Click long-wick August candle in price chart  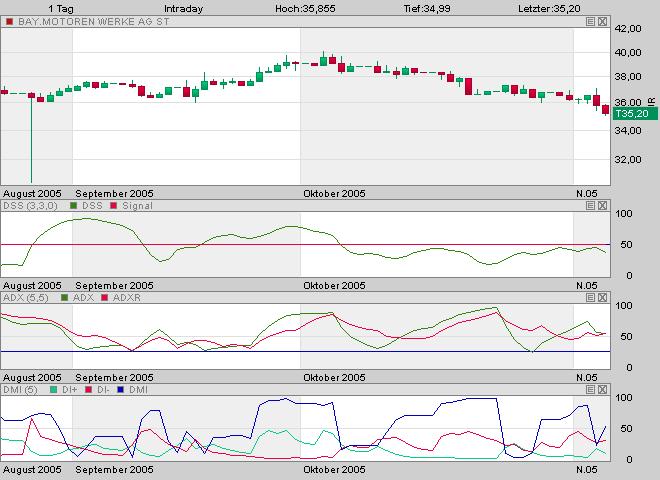(x=31, y=137)
